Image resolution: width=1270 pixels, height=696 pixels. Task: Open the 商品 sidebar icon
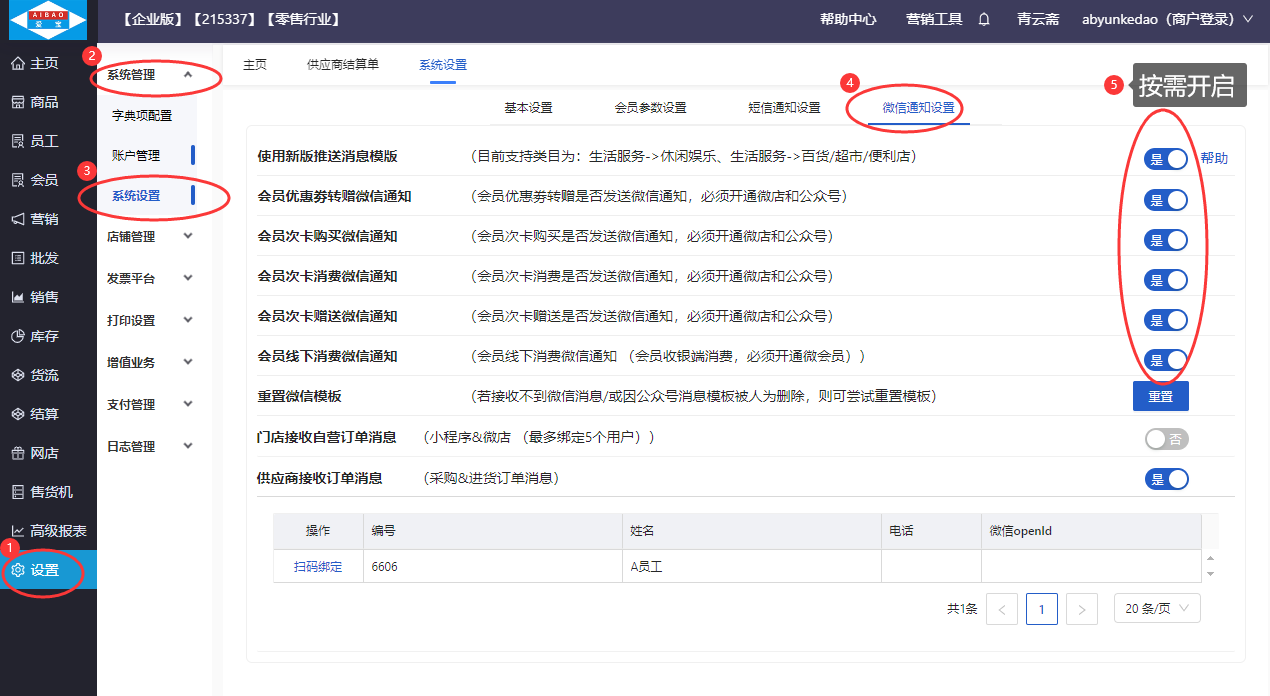[x=17, y=102]
